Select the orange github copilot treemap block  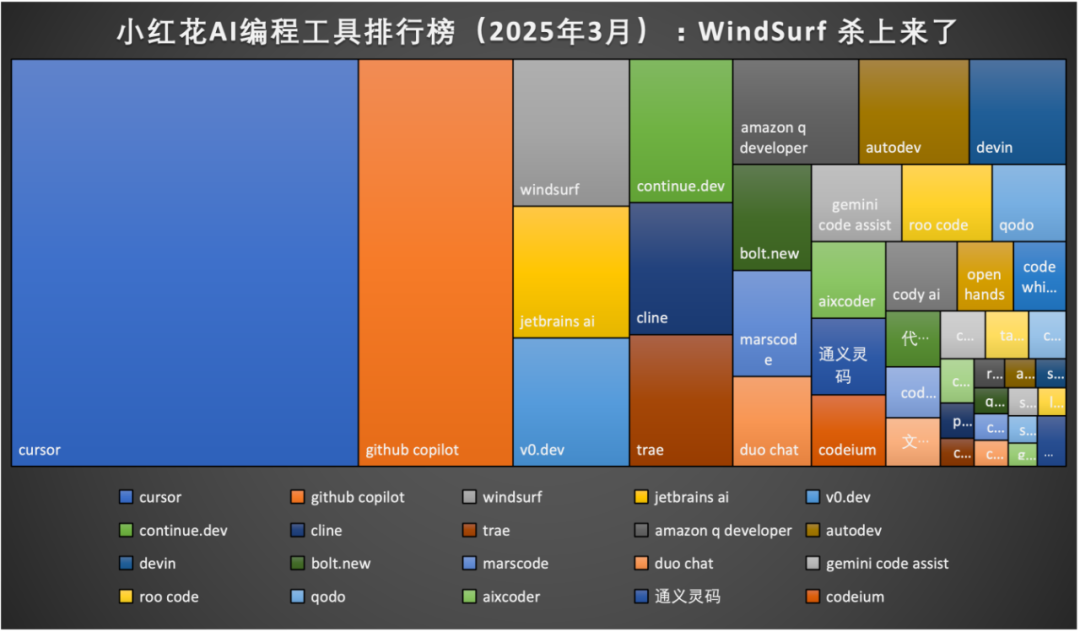(x=435, y=262)
